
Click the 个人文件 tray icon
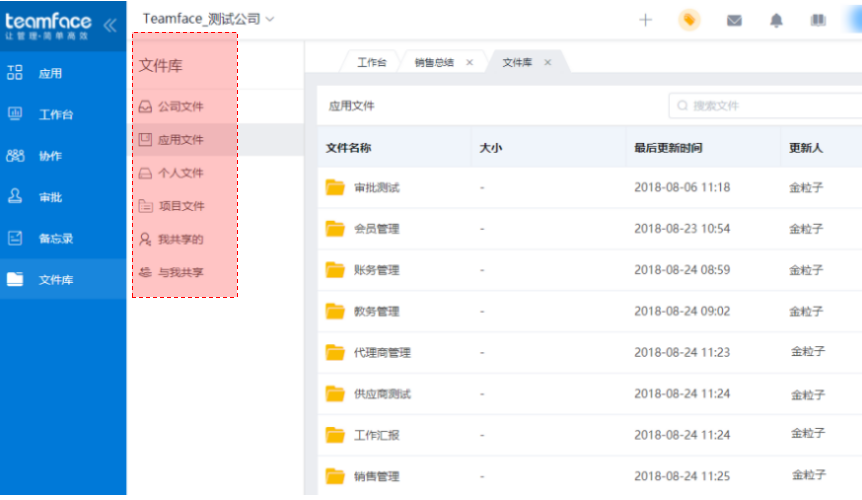145,173
